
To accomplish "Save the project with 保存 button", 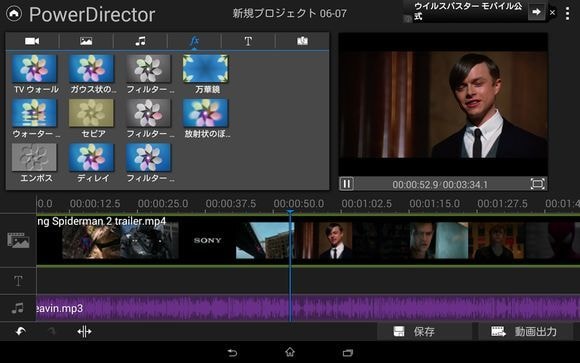I will pos(424,332).
